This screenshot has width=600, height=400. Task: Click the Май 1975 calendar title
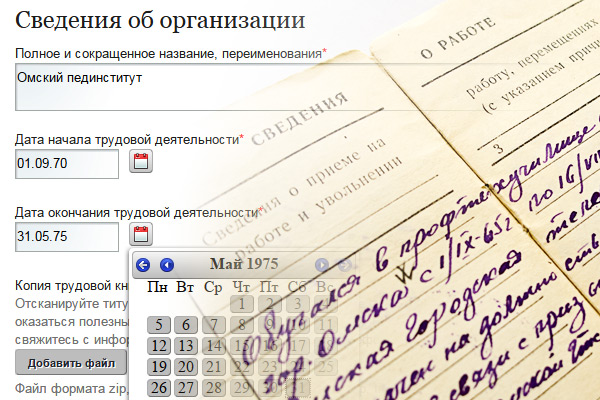tap(244, 265)
